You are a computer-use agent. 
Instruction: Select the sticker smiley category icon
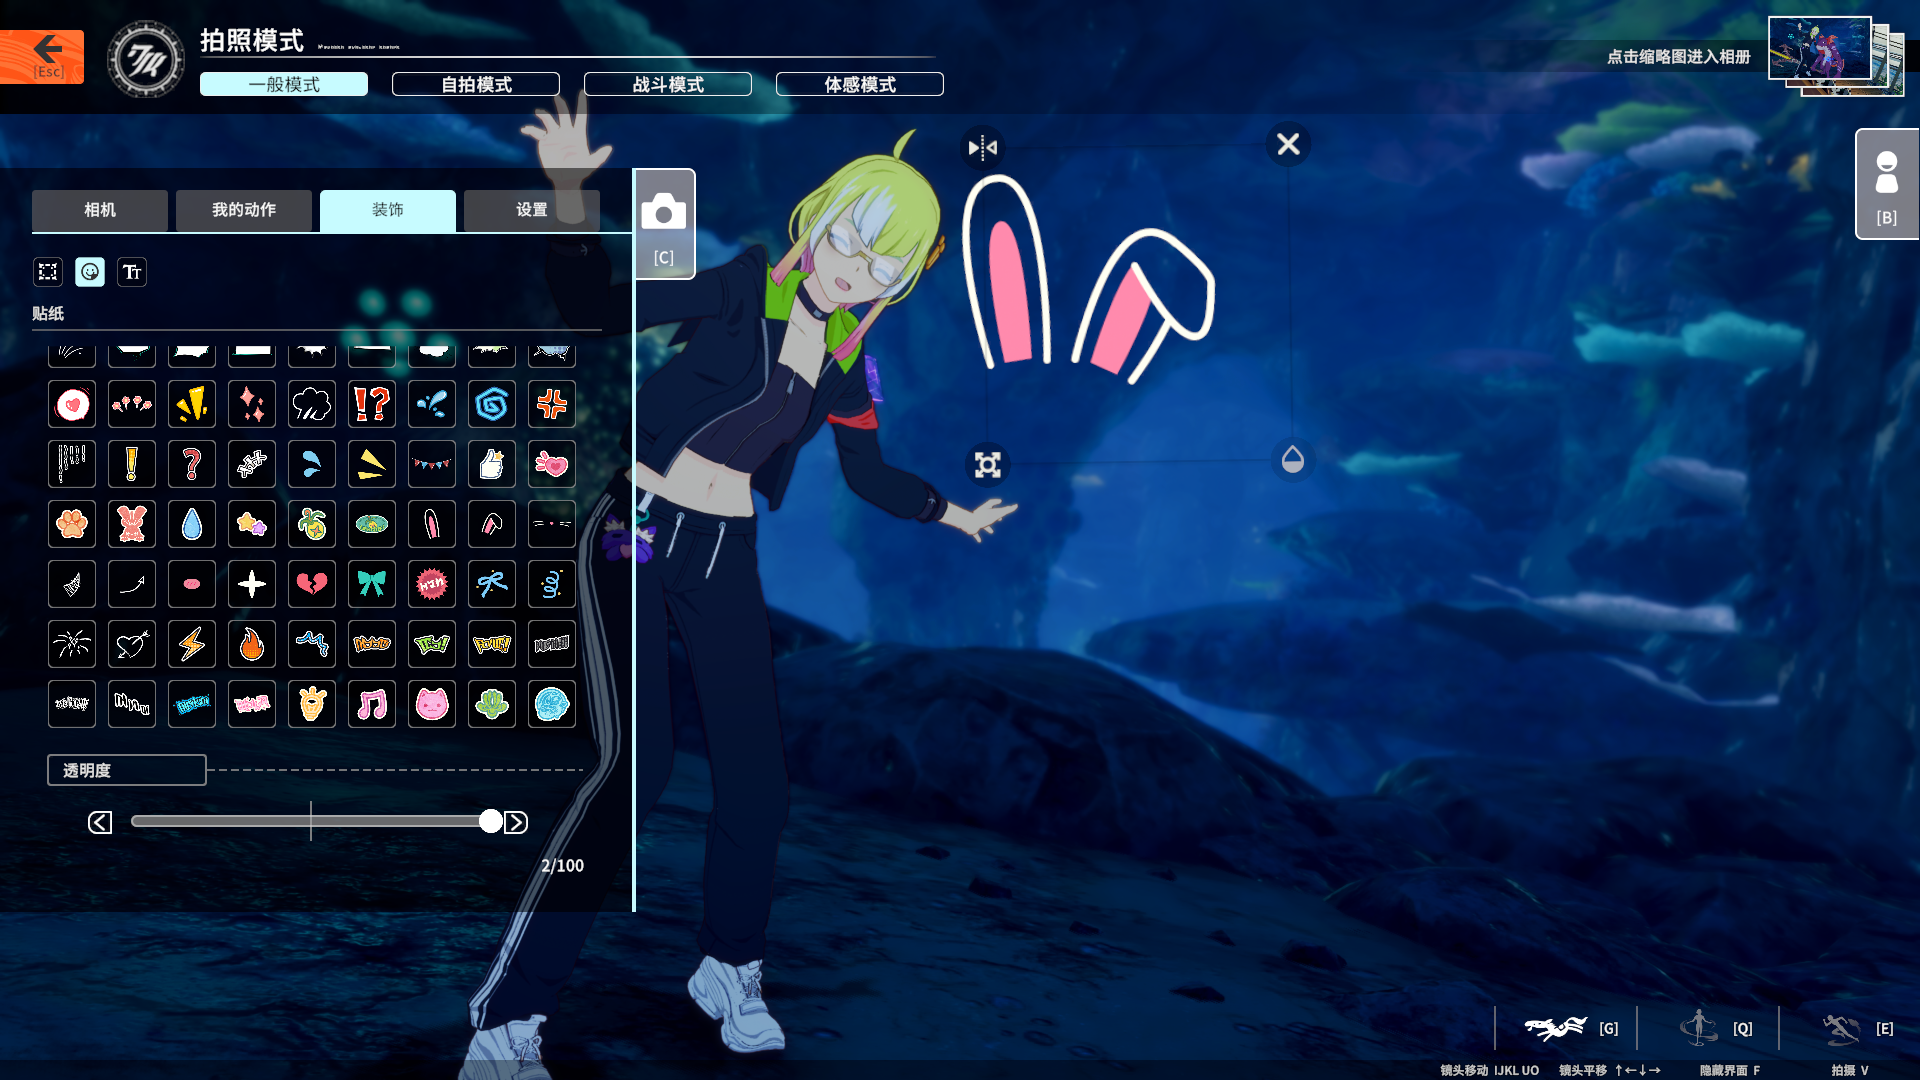pos(90,272)
